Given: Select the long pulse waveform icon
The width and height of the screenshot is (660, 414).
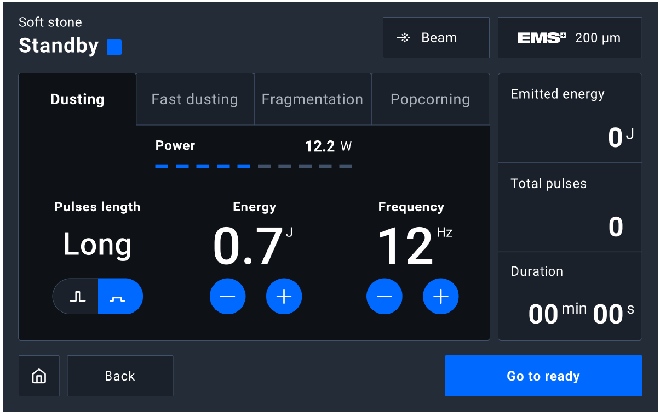Looking at the screenshot, I should (x=120, y=296).
